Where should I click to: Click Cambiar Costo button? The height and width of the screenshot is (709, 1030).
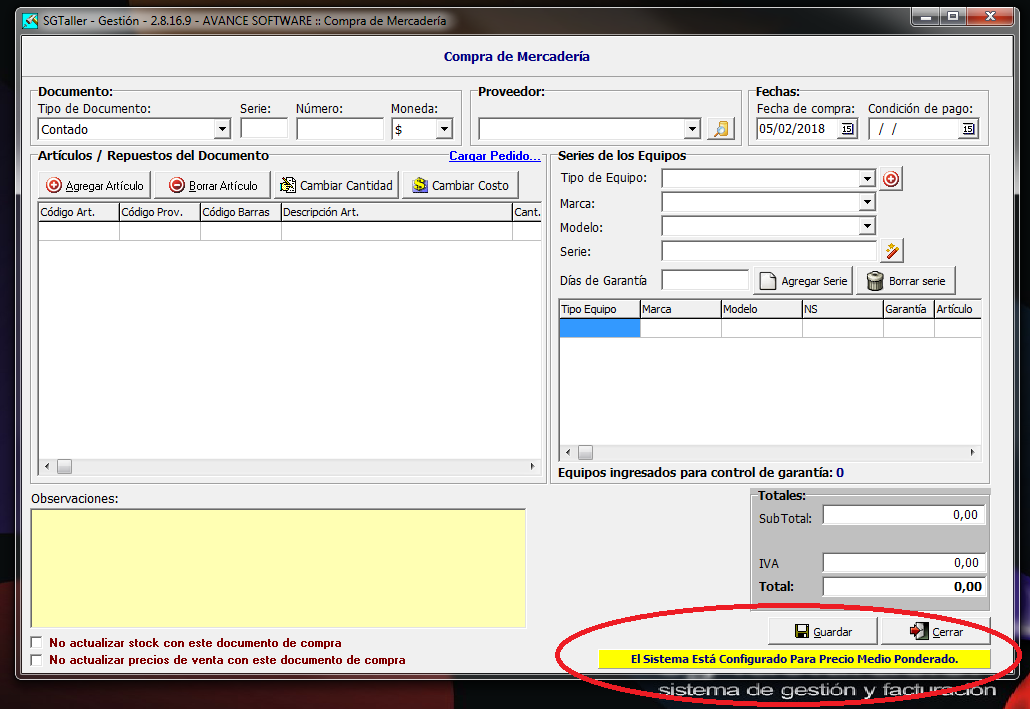click(461, 185)
